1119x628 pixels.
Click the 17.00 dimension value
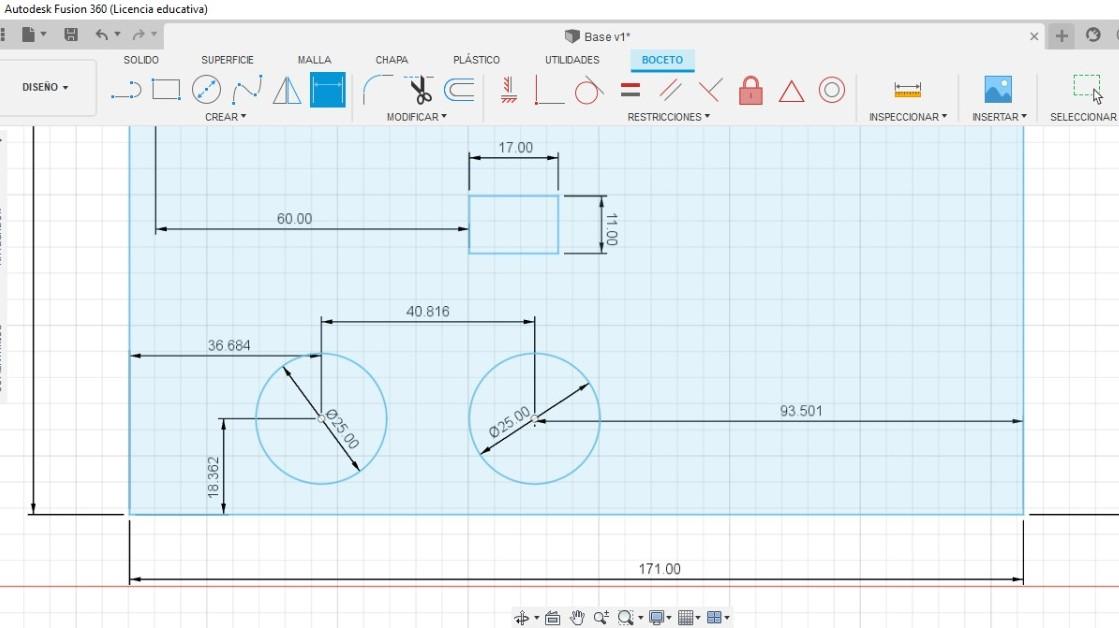[515, 148]
